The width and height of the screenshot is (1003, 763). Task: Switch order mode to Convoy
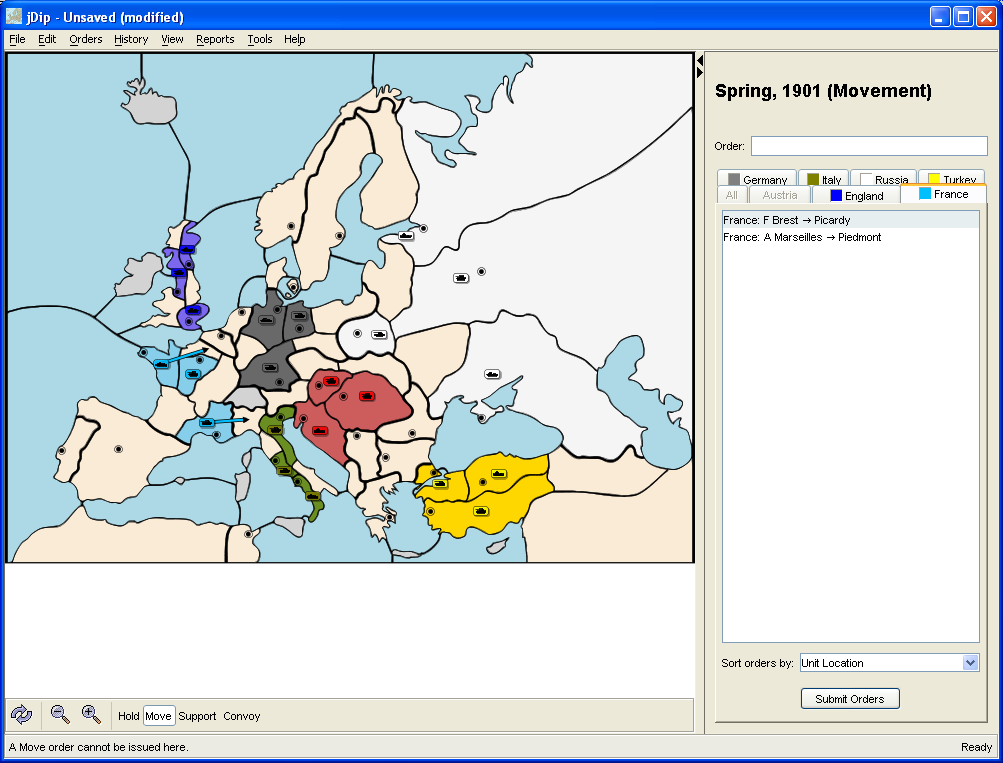[242, 716]
